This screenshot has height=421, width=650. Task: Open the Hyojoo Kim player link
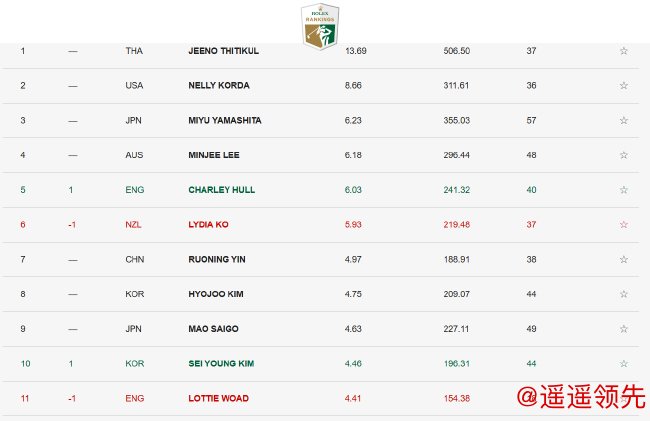[216, 294]
